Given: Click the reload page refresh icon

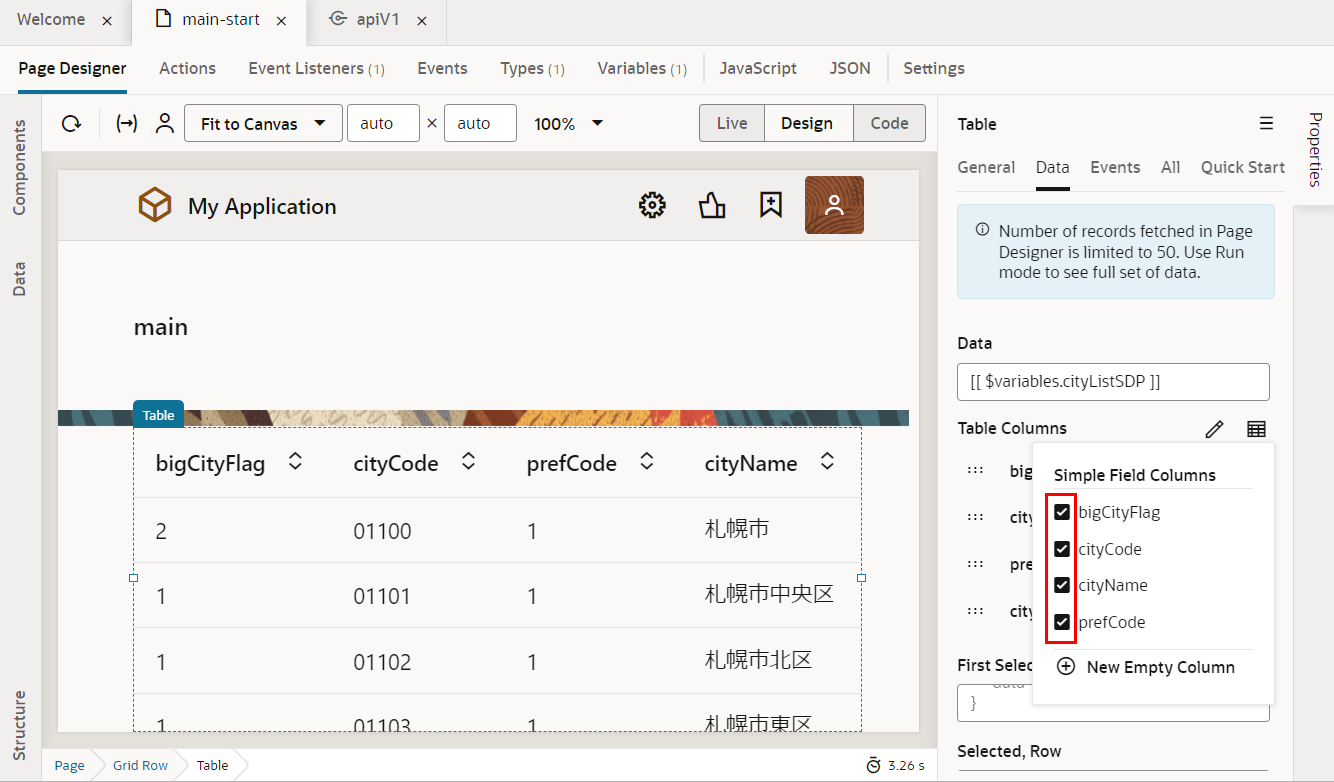Looking at the screenshot, I should (71, 124).
